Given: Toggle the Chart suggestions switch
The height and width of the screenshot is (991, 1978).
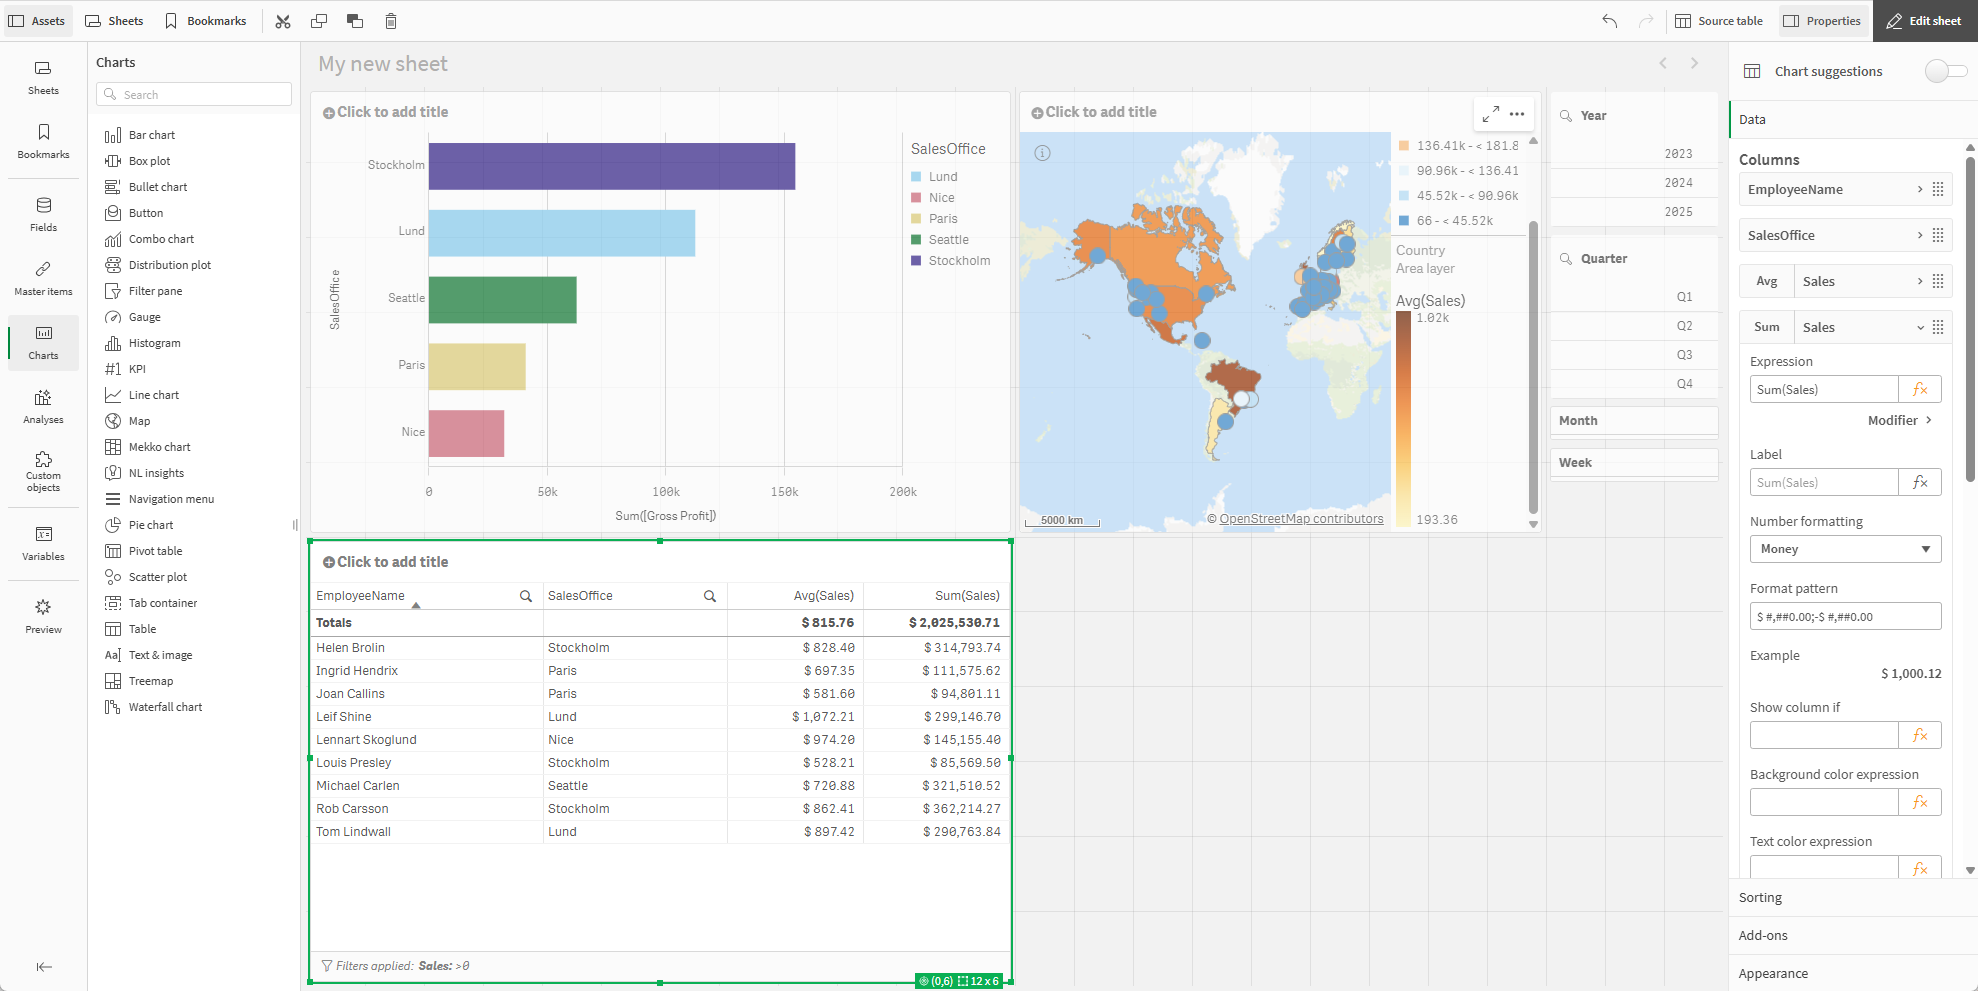Looking at the screenshot, I should 1945,71.
